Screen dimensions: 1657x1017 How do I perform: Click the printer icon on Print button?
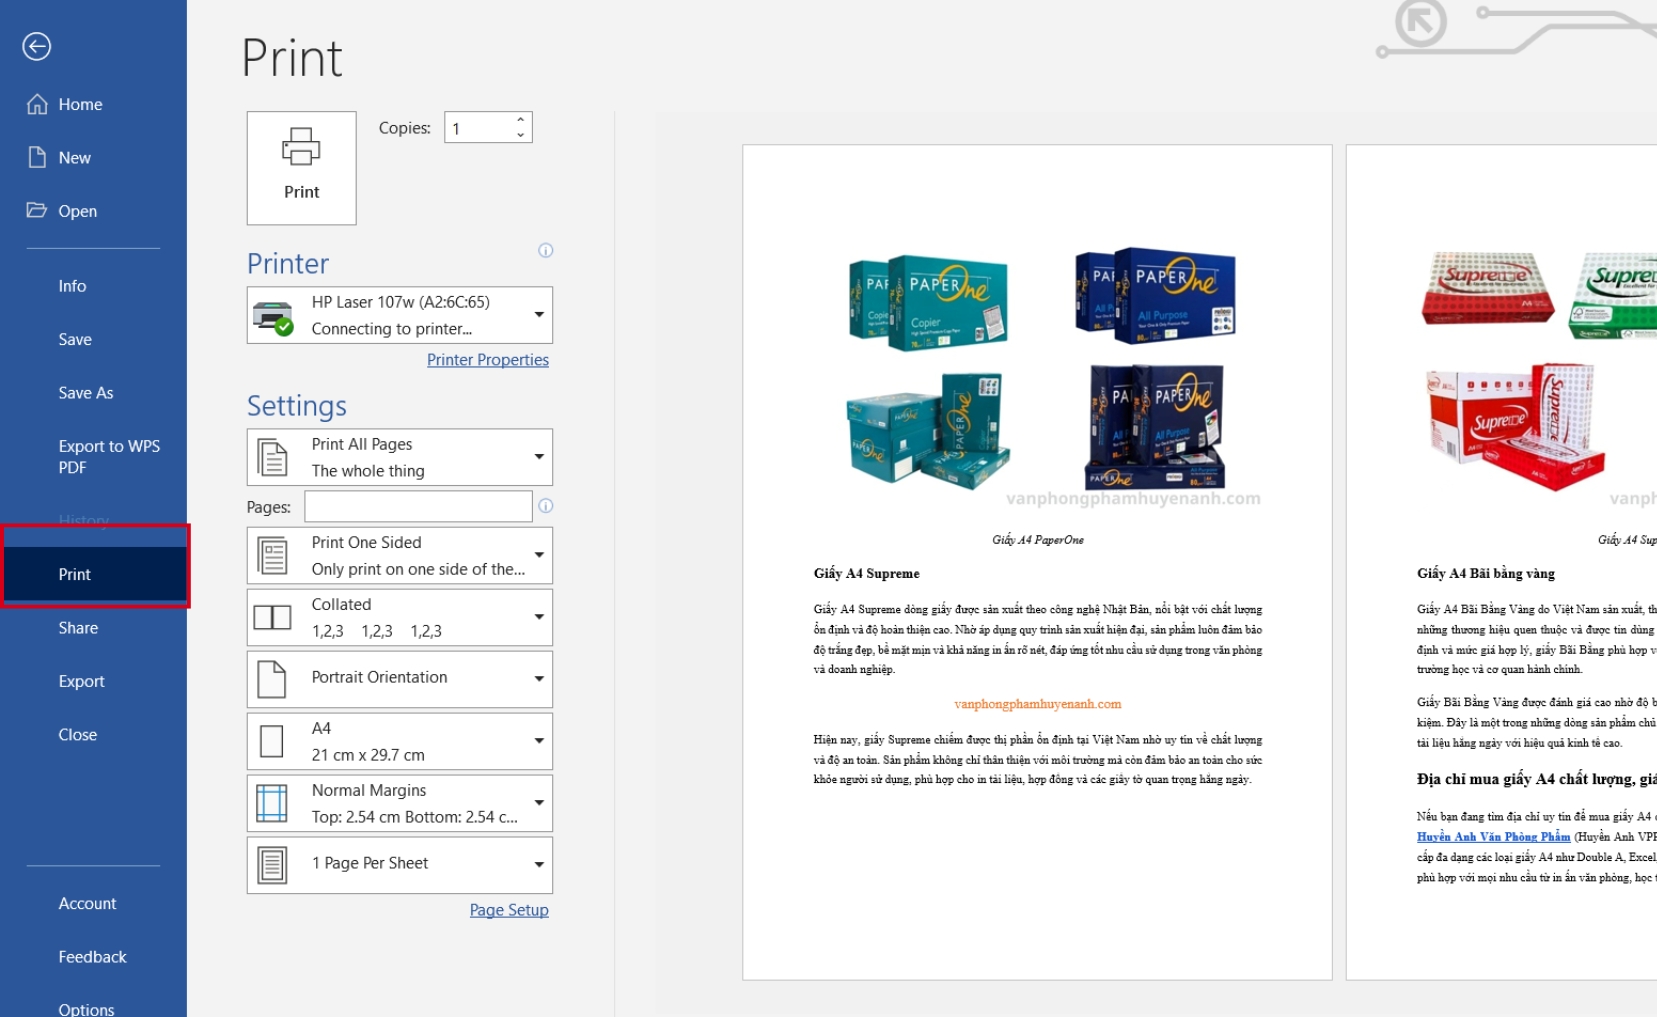pyautogui.click(x=301, y=146)
